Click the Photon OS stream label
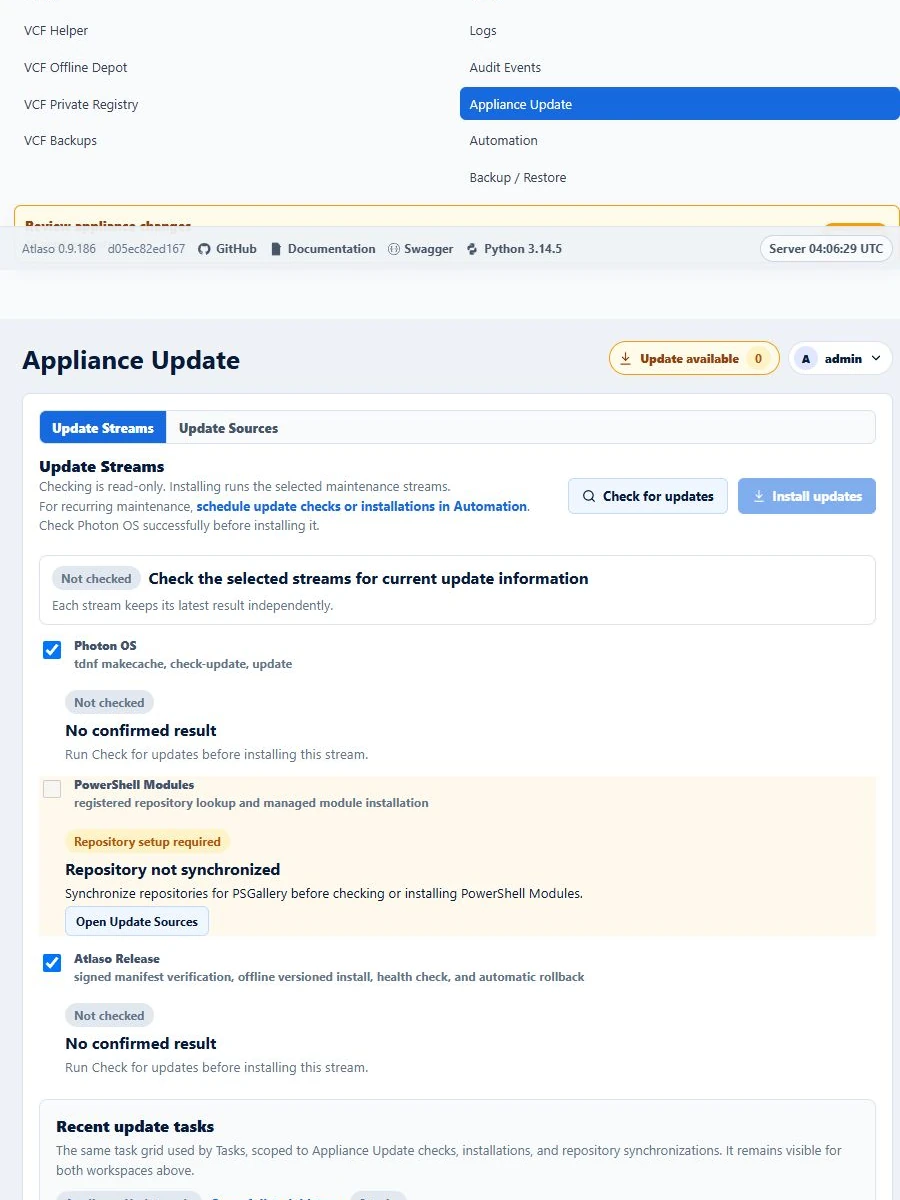This screenshot has height=1200, width=900. [x=105, y=646]
